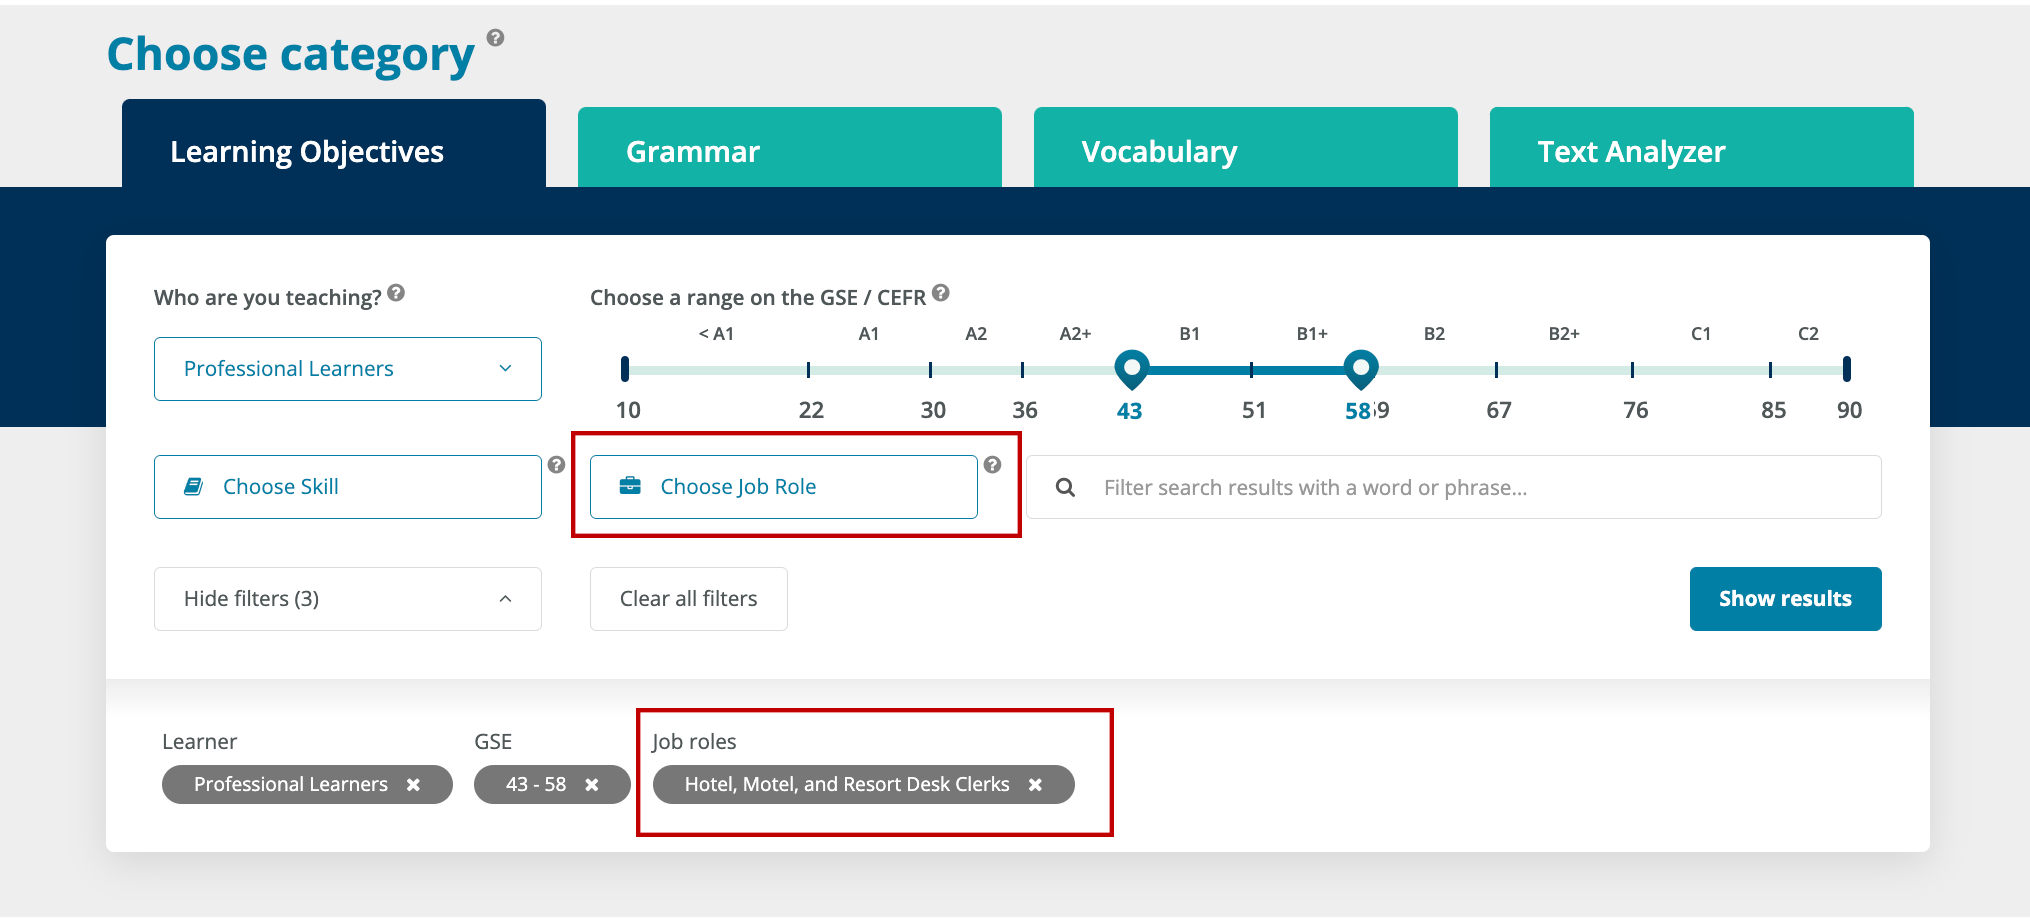Screen dimensions: 2030x918
Task: Click the help icon next to GSE / CEFR range
Action: (940, 293)
